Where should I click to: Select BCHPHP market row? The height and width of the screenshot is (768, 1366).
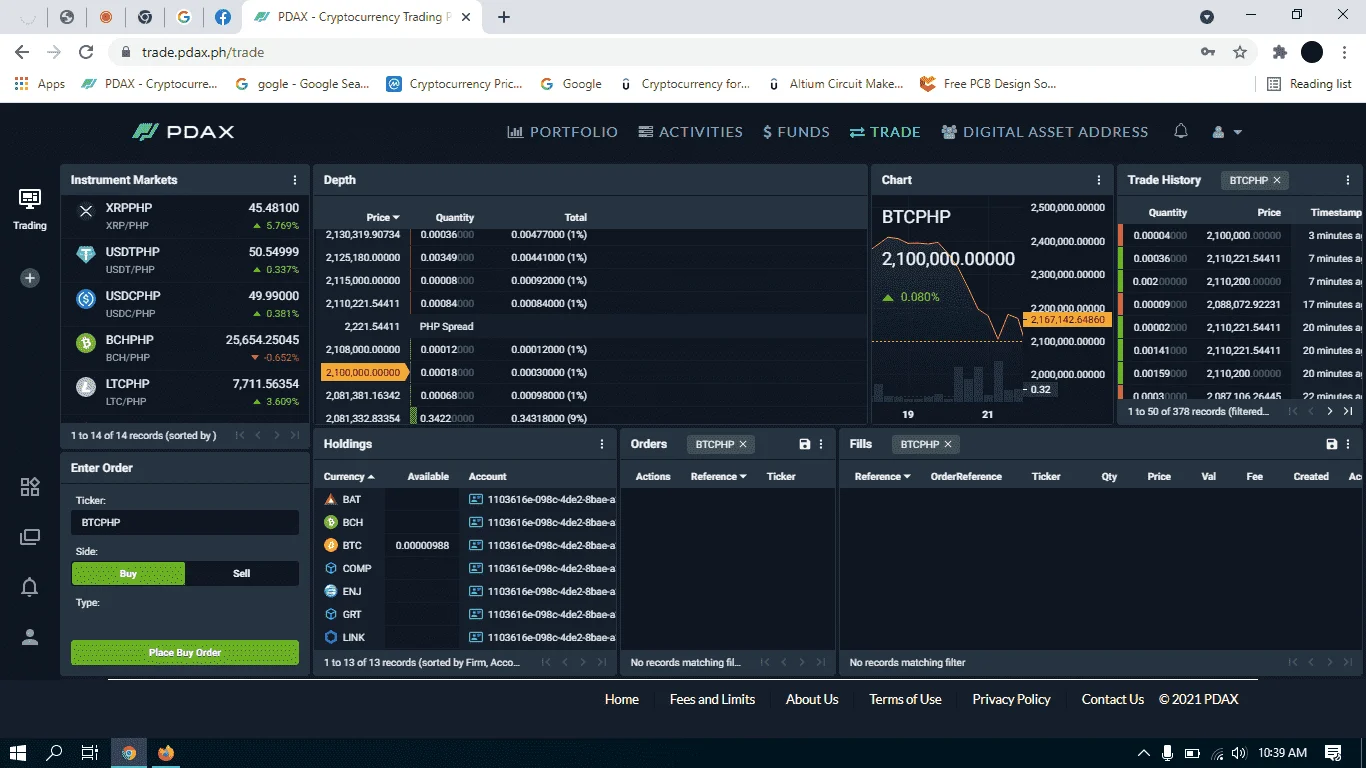pos(185,348)
